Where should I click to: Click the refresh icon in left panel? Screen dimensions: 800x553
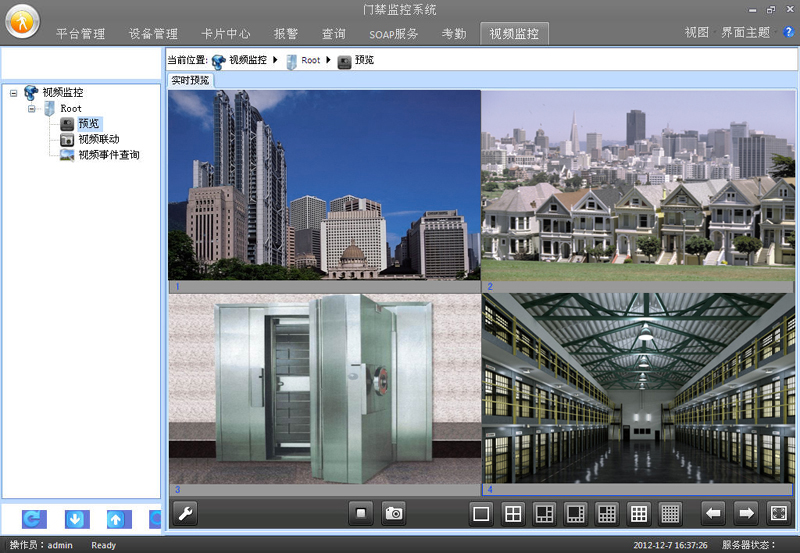[x=34, y=519]
